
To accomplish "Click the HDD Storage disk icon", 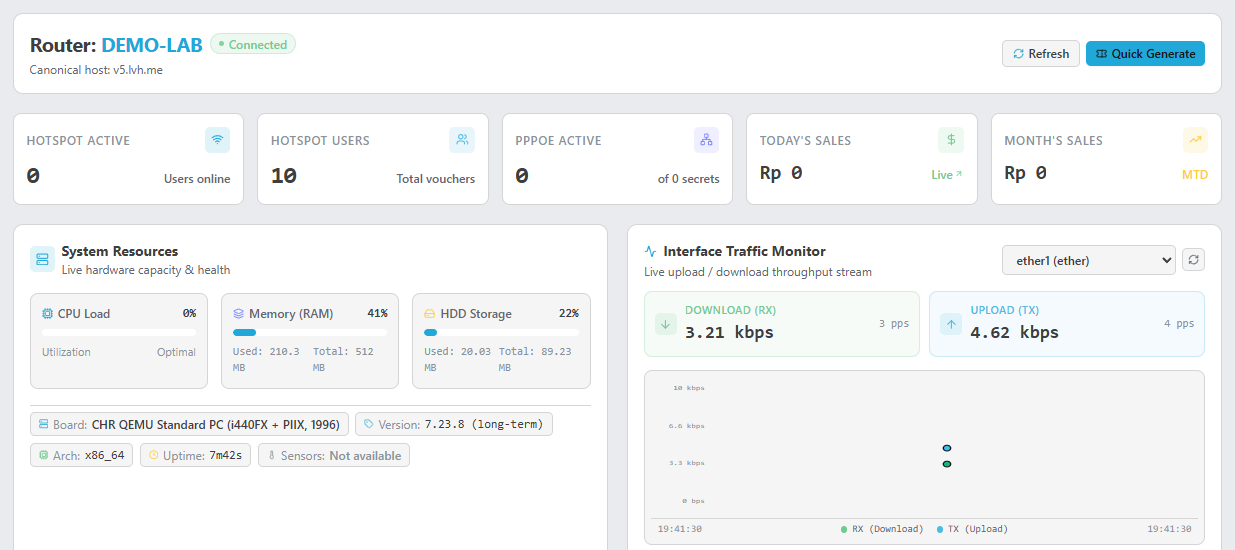I will click(430, 314).
